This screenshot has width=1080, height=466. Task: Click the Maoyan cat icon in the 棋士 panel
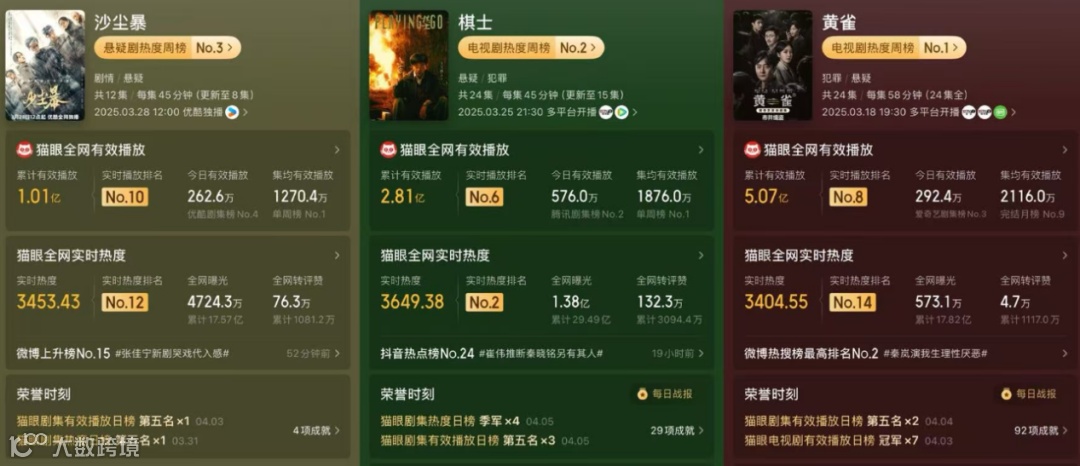point(388,150)
